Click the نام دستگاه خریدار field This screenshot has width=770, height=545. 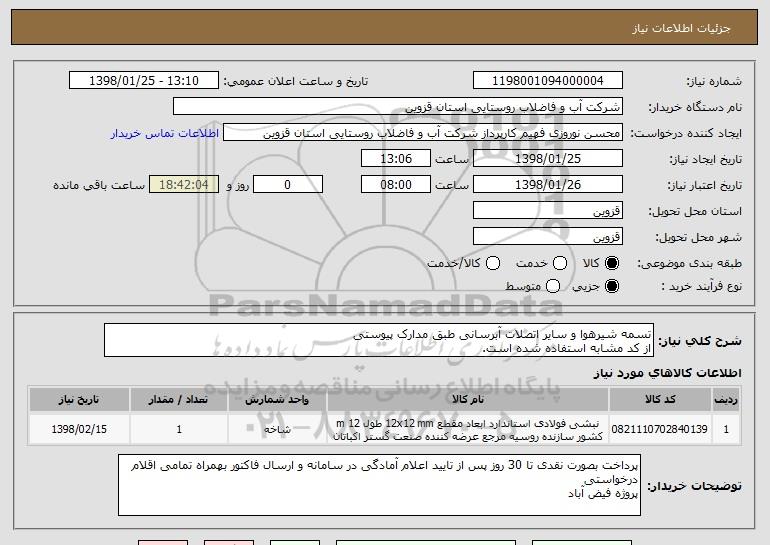point(398,107)
